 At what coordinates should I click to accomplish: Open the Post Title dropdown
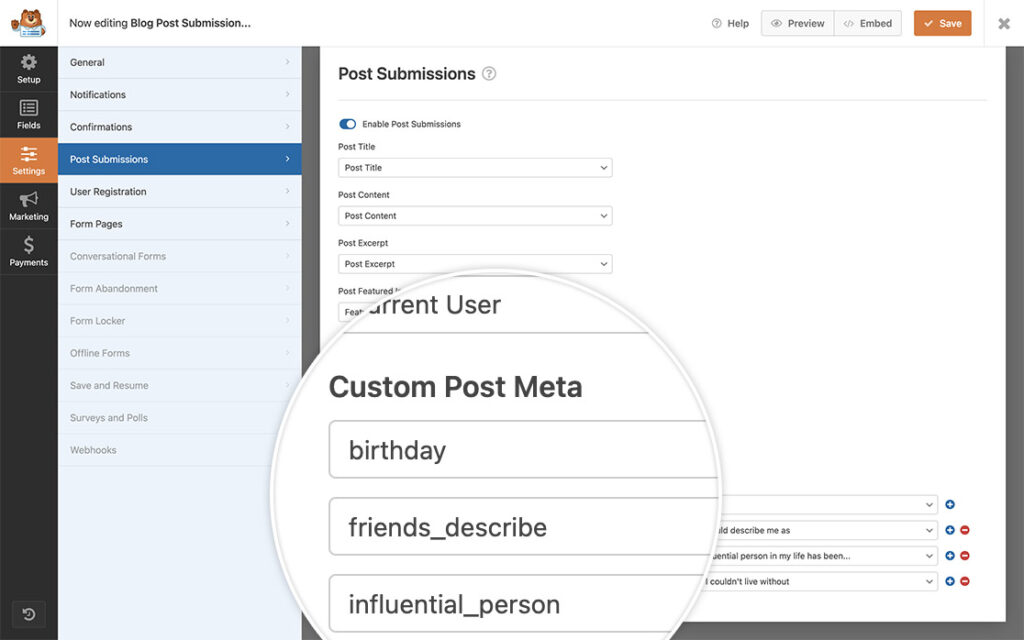(x=475, y=167)
